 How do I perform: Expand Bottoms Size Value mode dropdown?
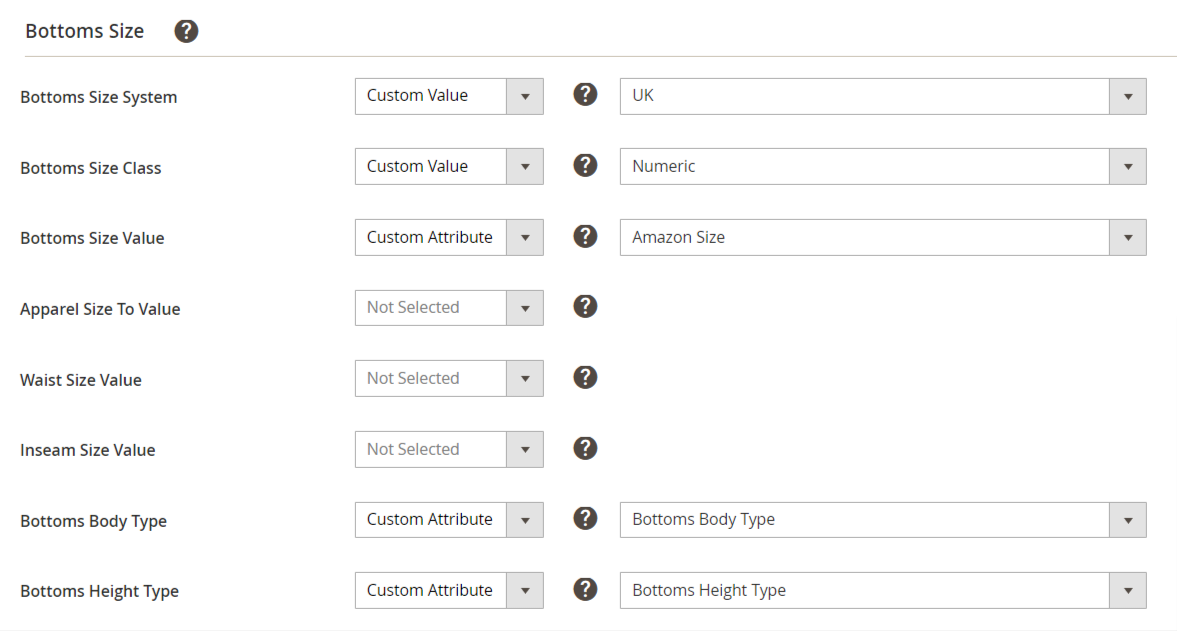tap(448, 238)
